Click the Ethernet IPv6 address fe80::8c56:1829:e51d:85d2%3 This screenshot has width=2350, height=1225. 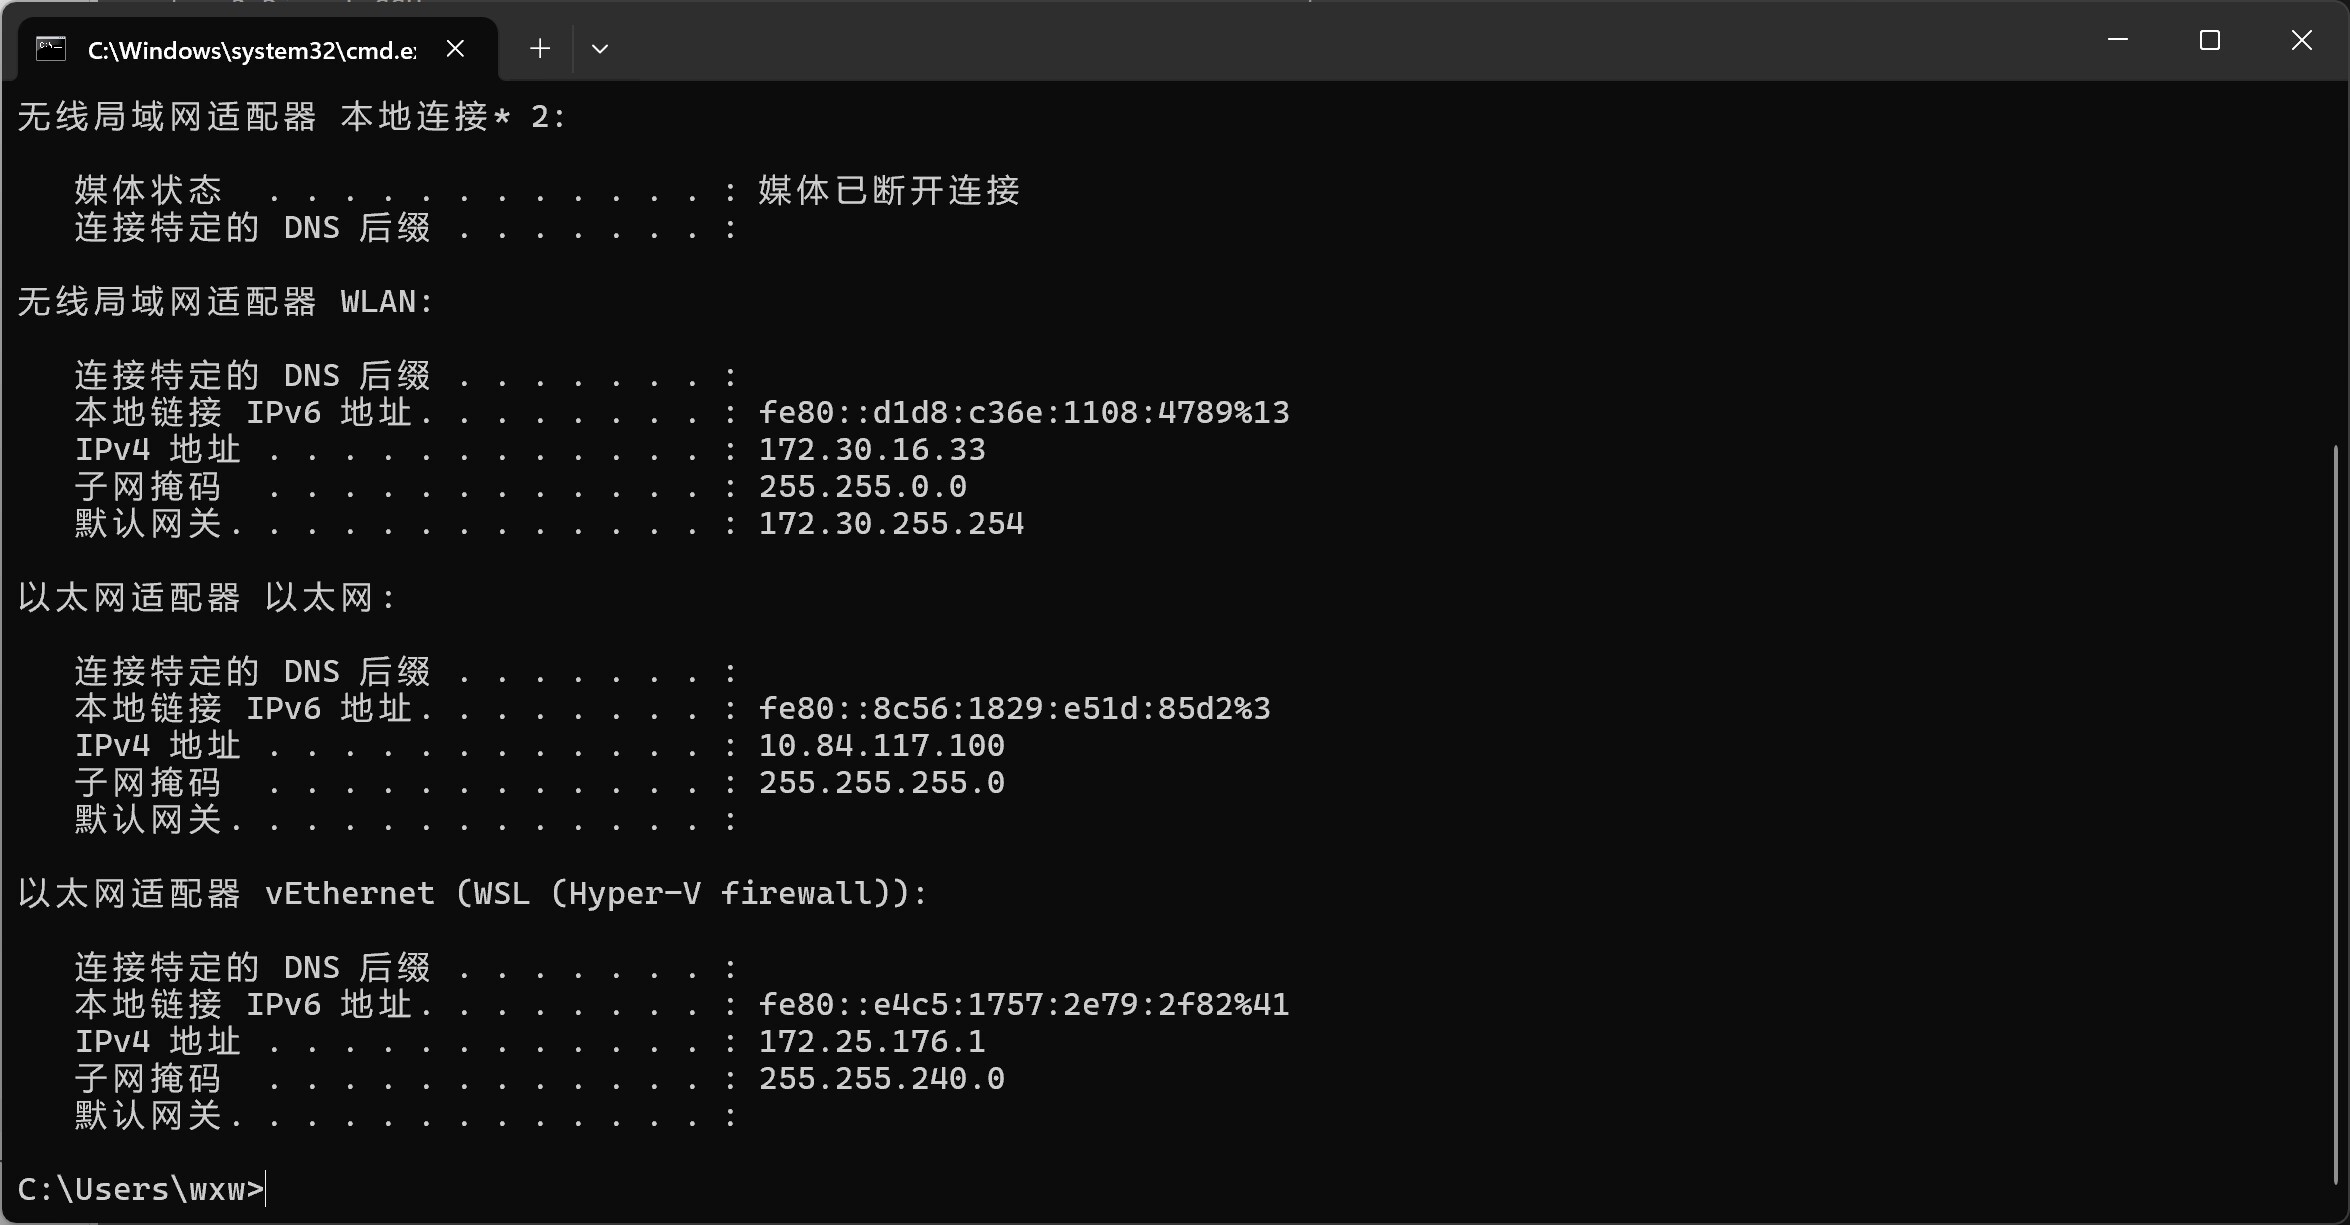click(1014, 709)
